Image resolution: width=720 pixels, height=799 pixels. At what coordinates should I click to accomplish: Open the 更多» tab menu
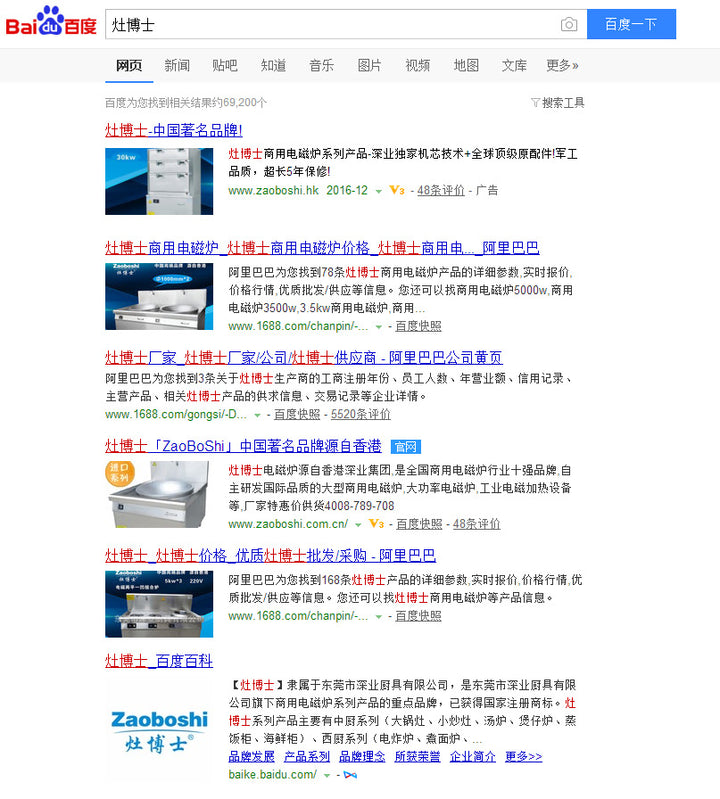[x=562, y=65]
